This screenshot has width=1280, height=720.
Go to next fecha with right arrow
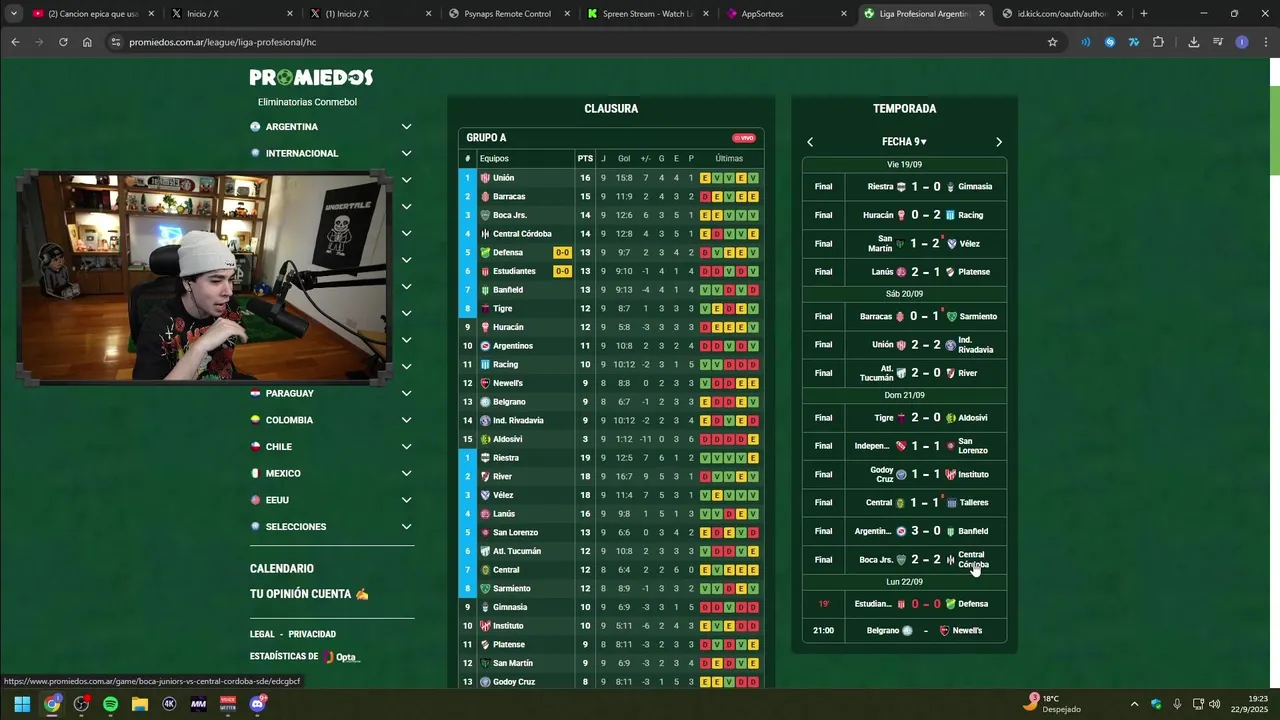pyautogui.click(x=998, y=142)
